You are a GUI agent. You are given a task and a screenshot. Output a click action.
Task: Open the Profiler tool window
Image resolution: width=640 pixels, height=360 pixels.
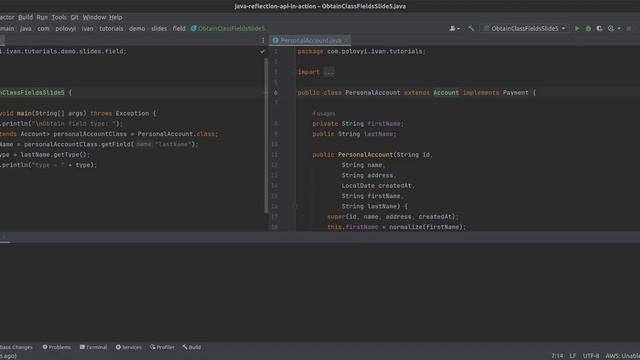point(162,347)
